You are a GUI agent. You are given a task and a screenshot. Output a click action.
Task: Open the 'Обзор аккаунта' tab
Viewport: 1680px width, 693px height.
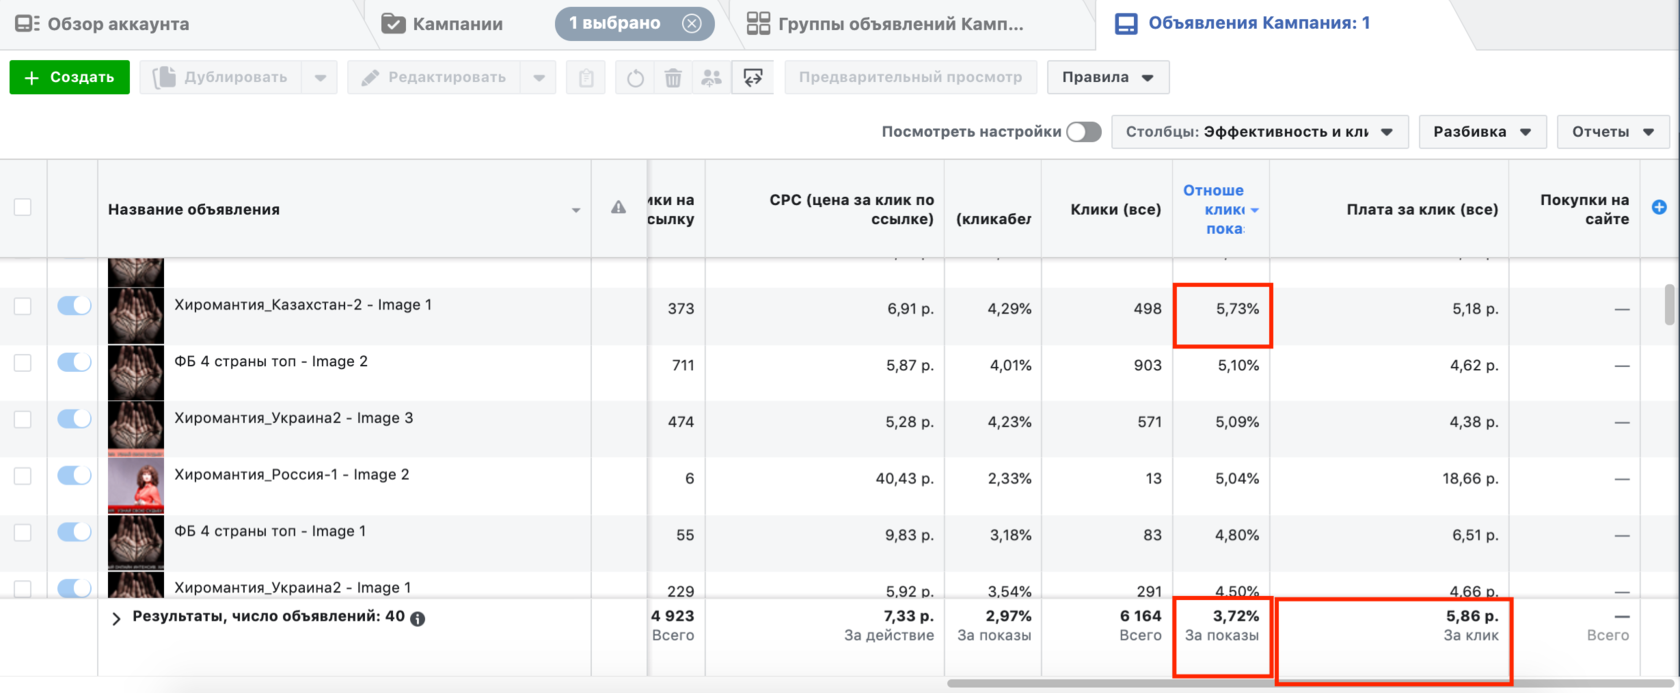pos(102,23)
